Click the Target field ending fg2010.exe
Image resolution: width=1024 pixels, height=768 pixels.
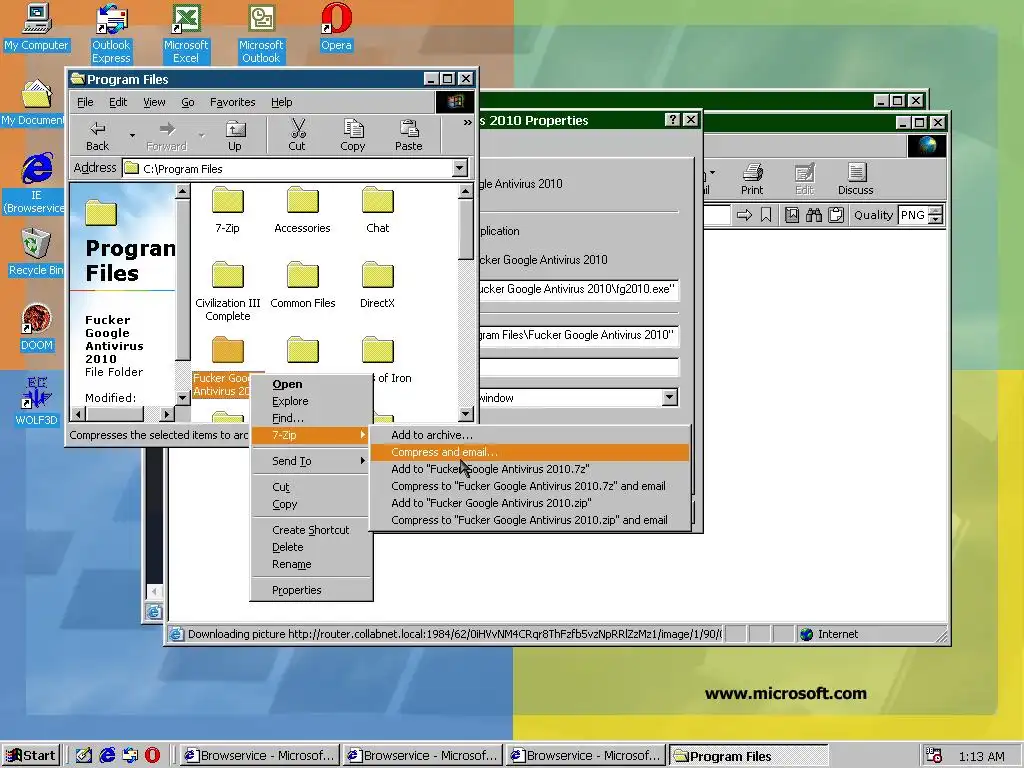tap(579, 289)
